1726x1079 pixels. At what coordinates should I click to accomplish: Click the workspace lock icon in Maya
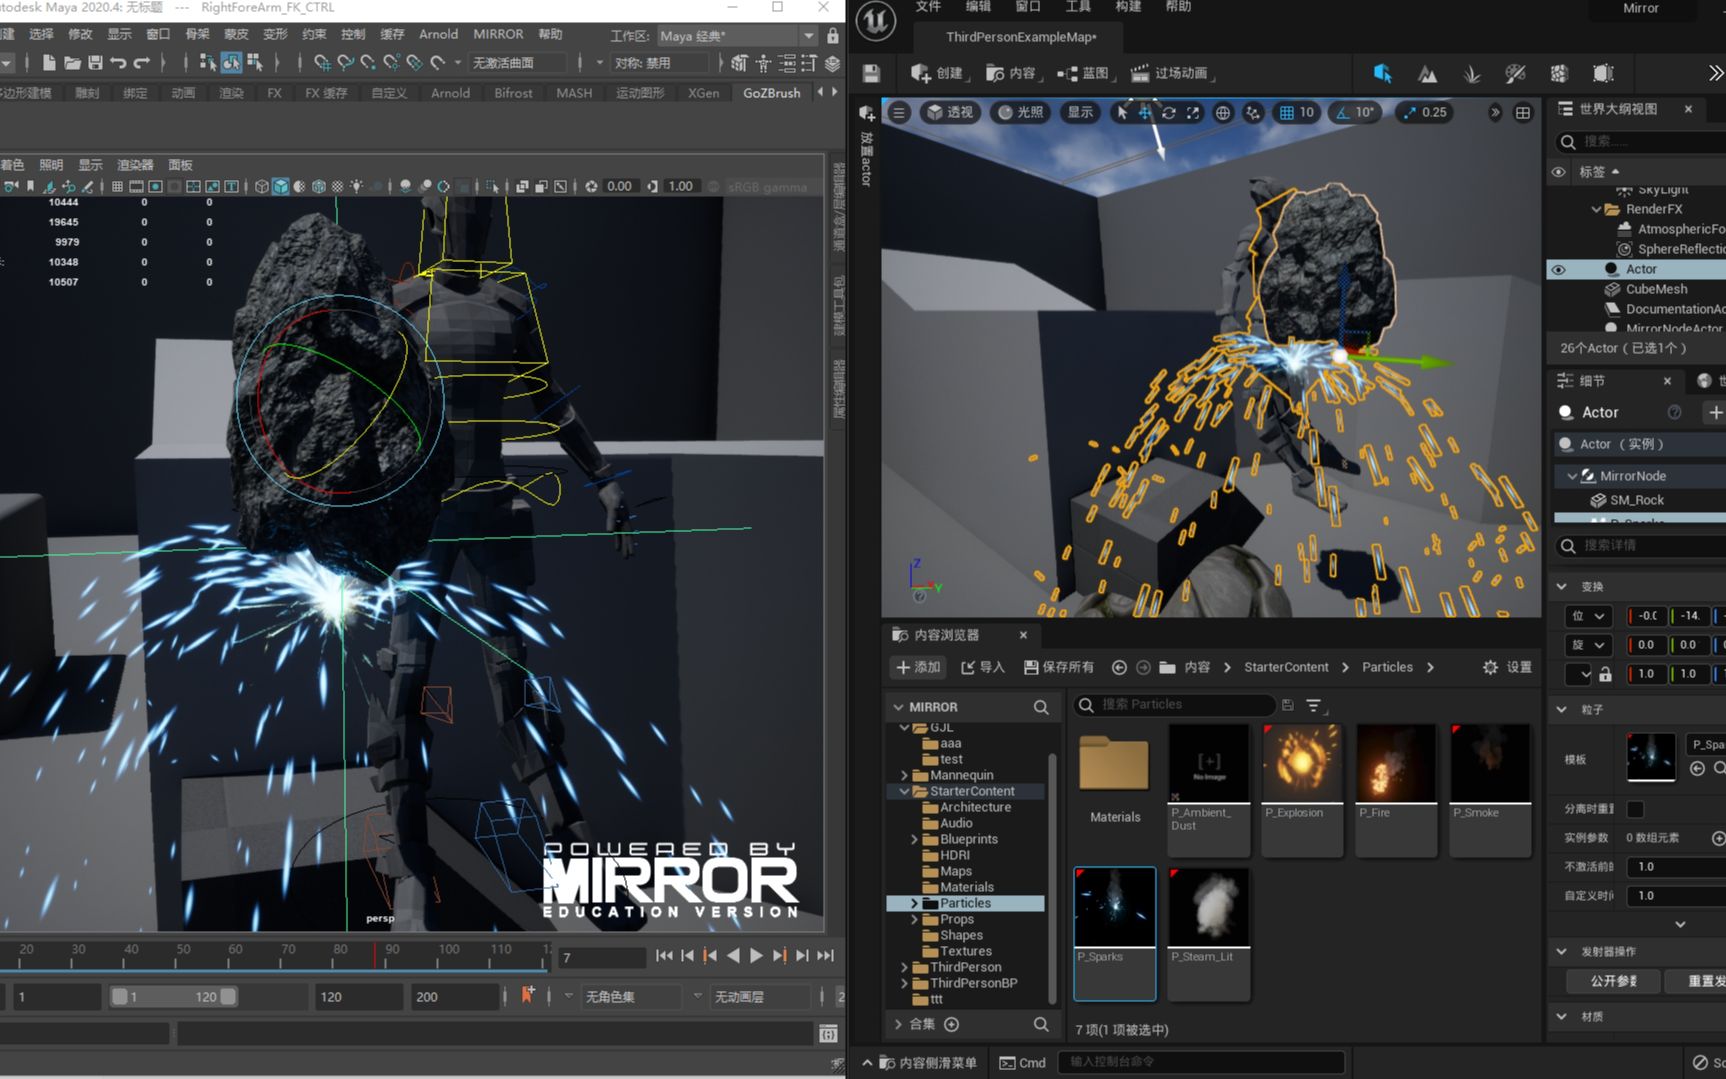point(833,36)
